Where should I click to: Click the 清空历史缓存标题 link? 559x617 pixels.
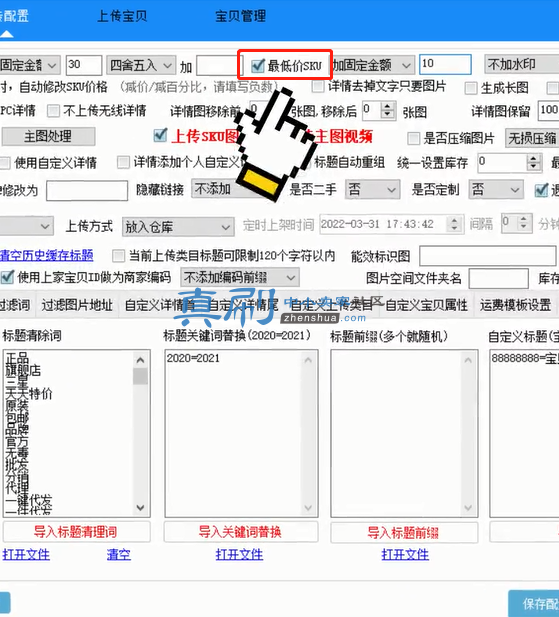pos(46,255)
